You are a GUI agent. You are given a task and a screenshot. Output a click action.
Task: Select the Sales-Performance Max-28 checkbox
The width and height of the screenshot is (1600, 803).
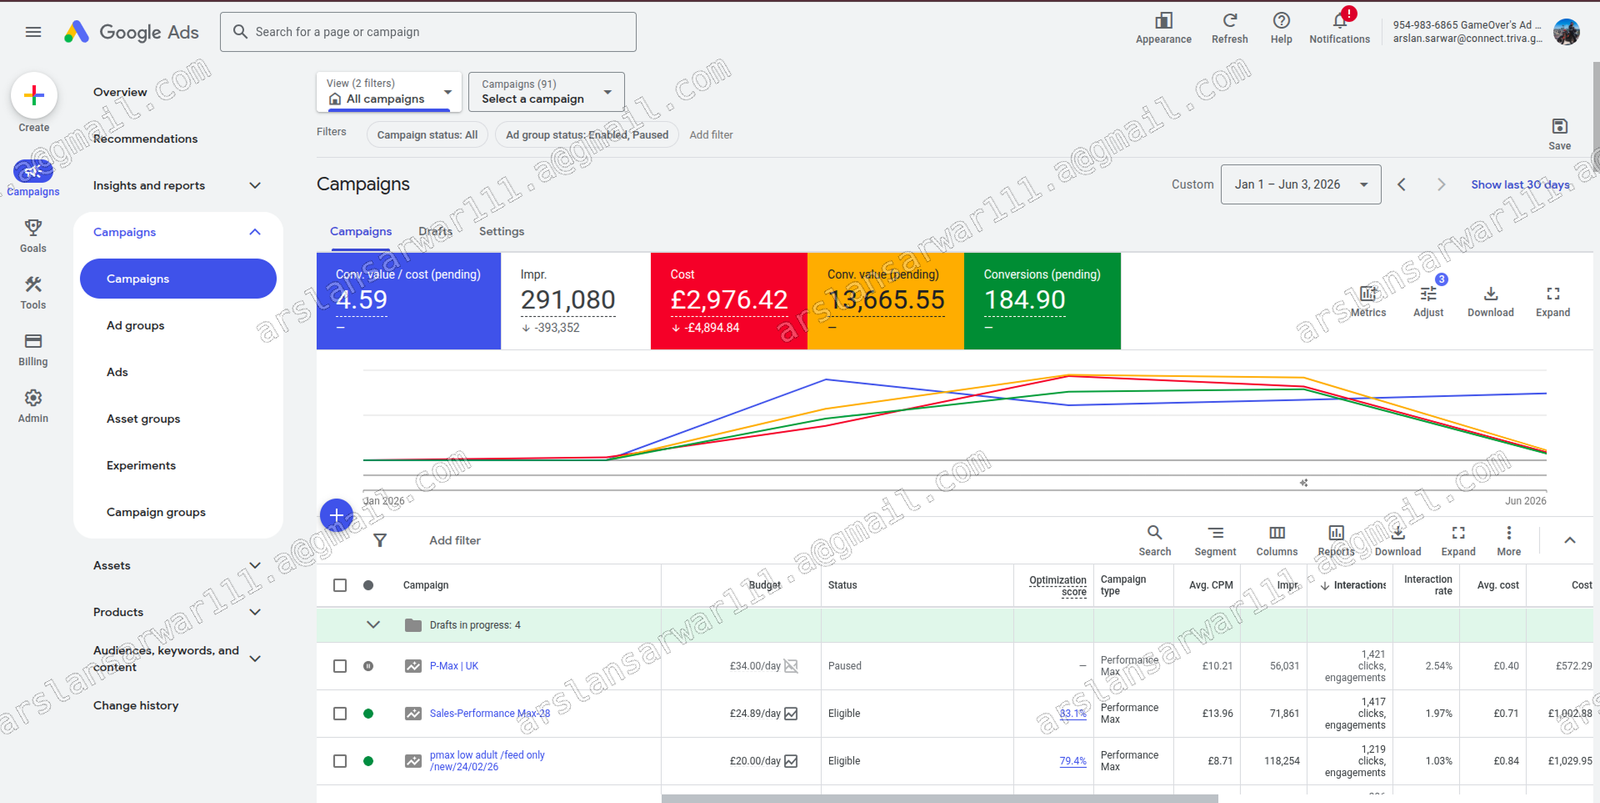340,714
